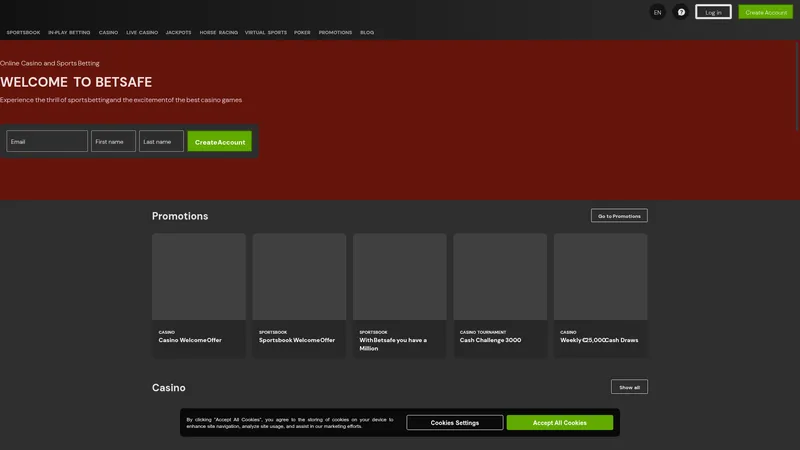The image size is (800, 450).
Task: Open the help question mark icon
Action: click(681, 12)
